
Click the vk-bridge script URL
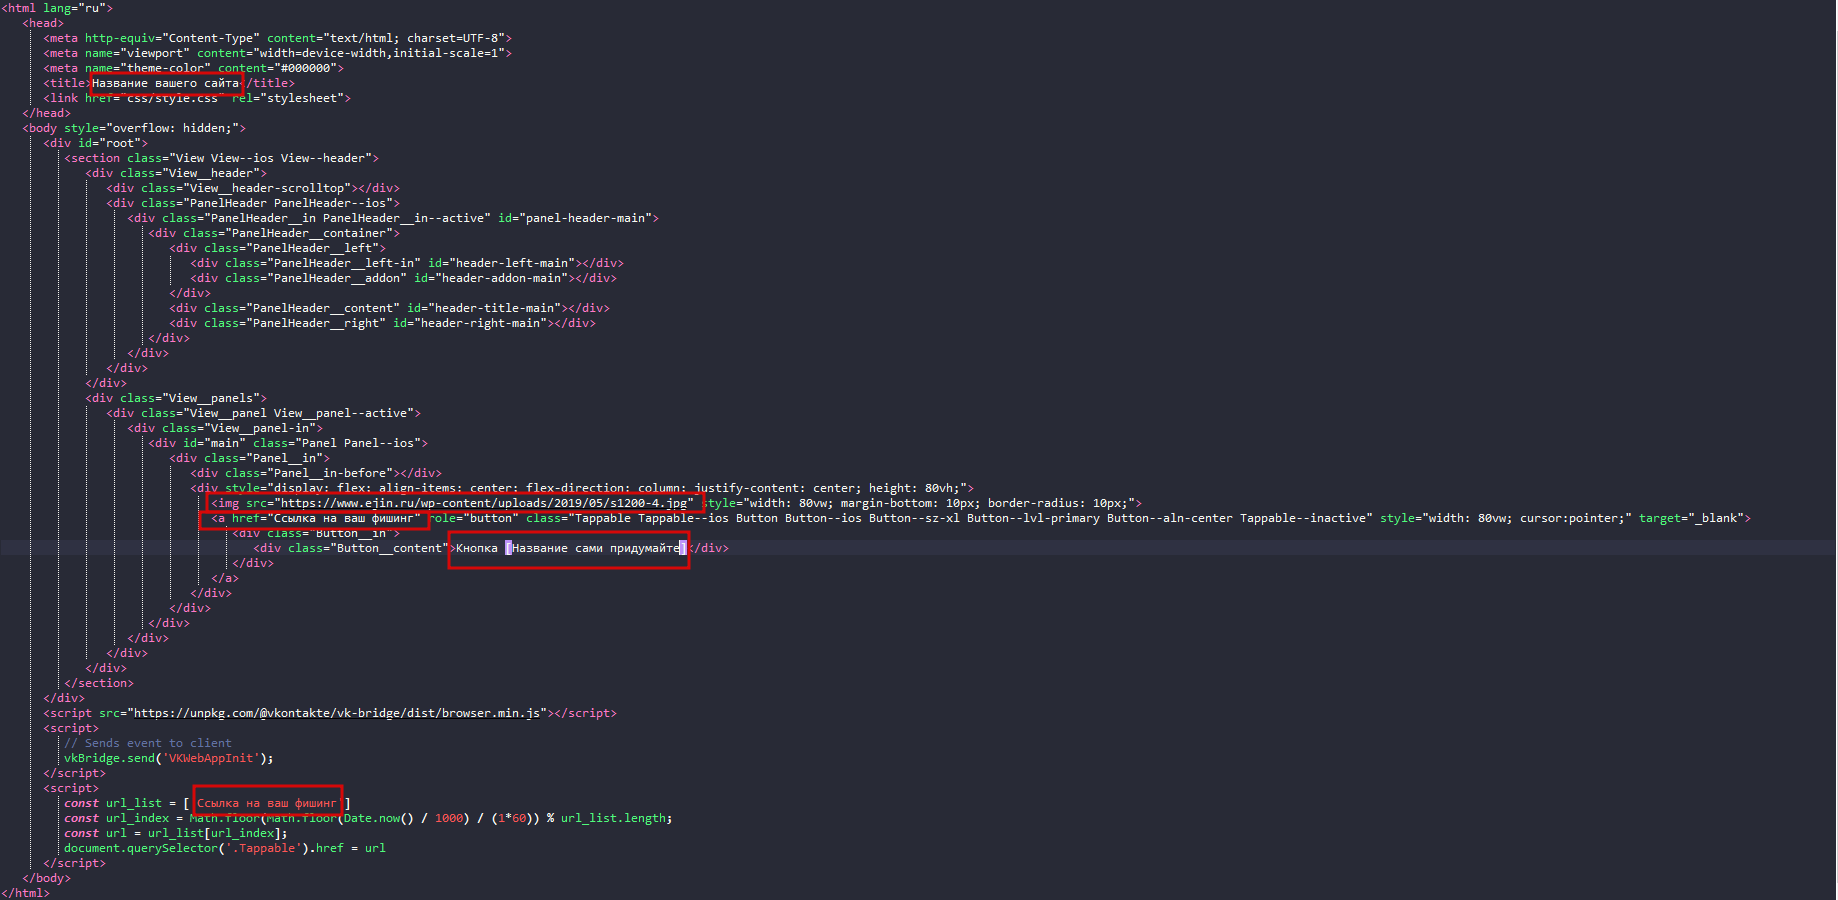(x=338, y=713)
